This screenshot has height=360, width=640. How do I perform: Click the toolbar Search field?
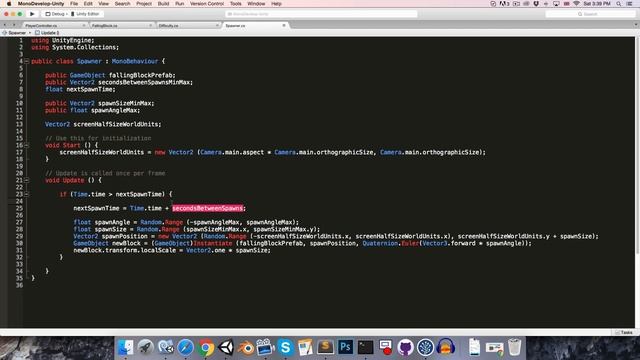tap(590, 14)
